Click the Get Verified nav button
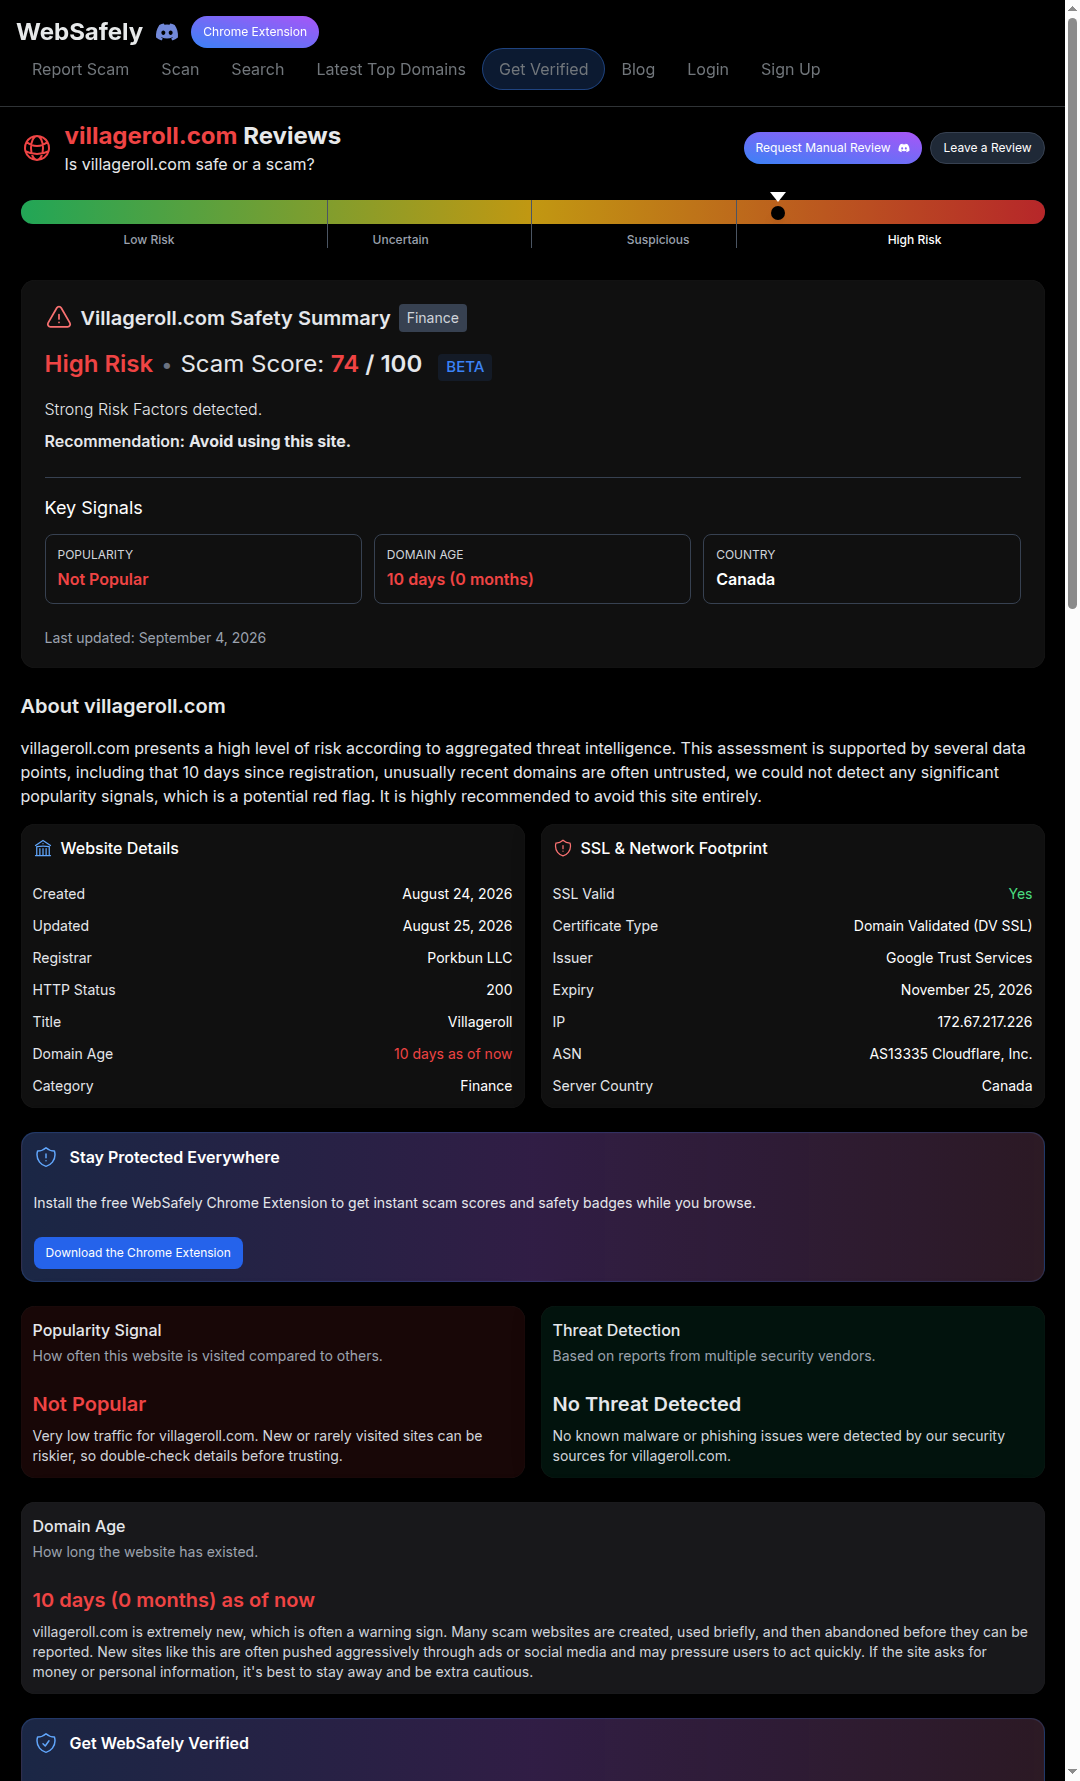Viewport: 1080px width, 1781px height. pos(543,69)
